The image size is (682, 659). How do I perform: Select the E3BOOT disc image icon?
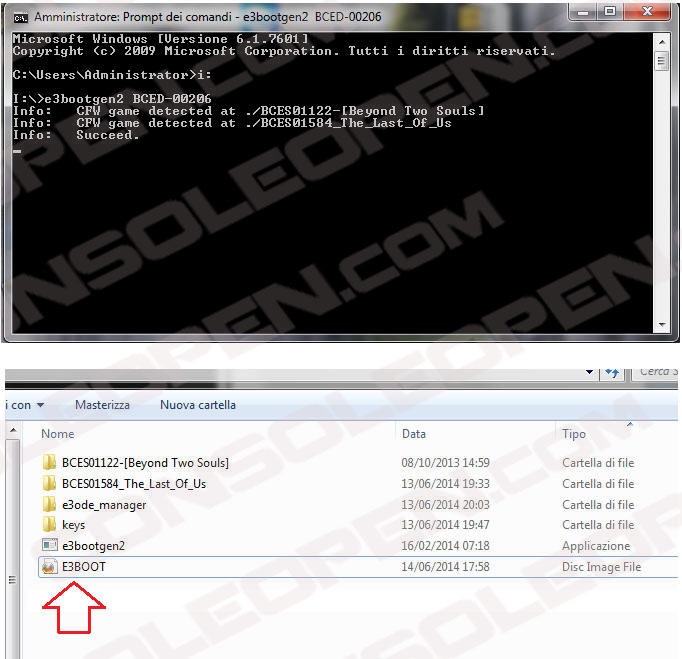49,567
